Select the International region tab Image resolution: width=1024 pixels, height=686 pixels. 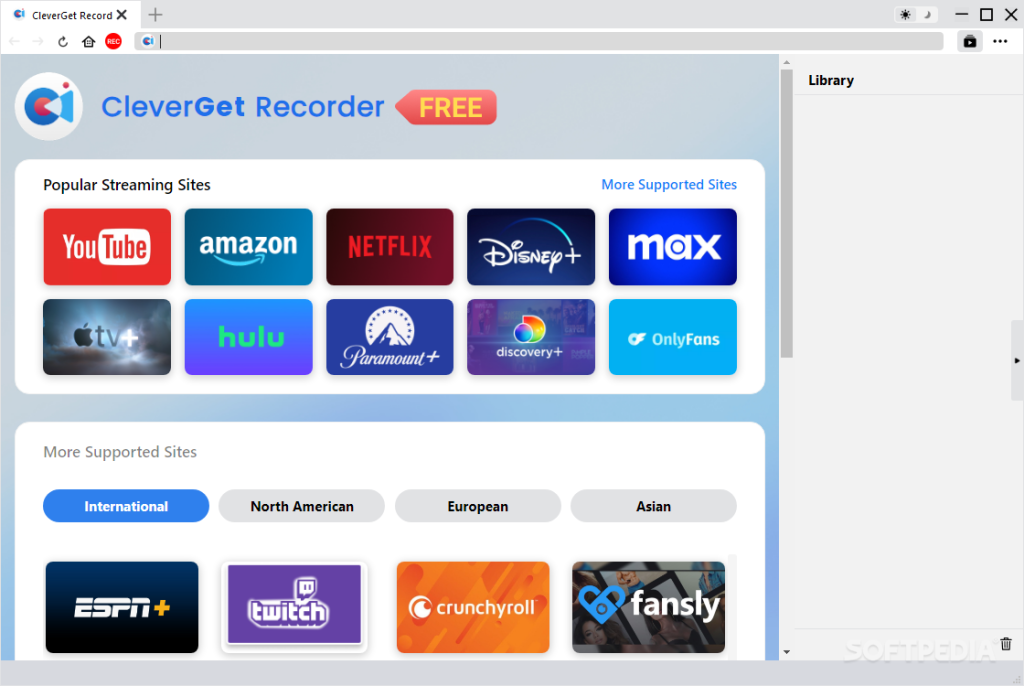click(x=126, y=506)
